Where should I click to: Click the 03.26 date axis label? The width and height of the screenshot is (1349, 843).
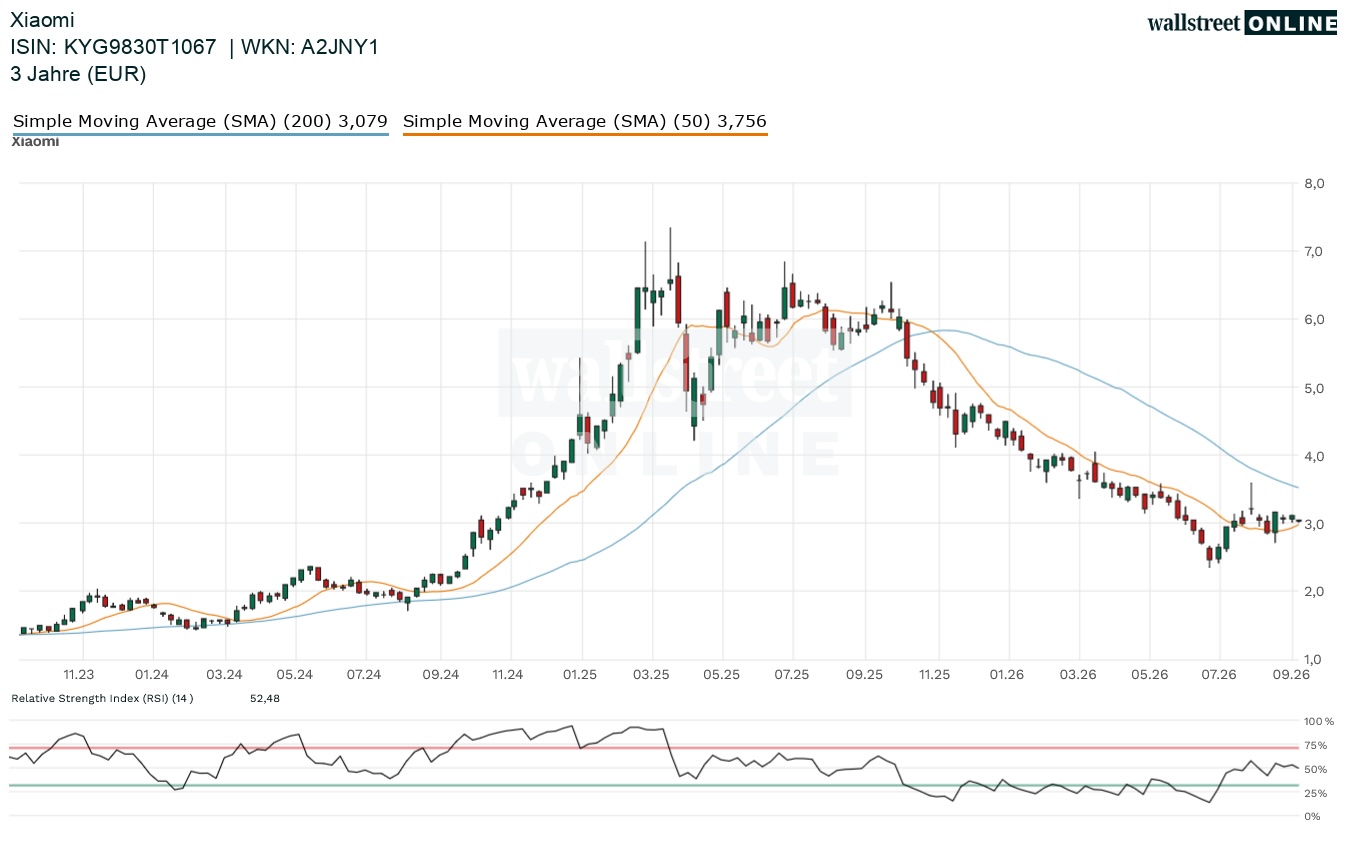(x=1078, y=675)
